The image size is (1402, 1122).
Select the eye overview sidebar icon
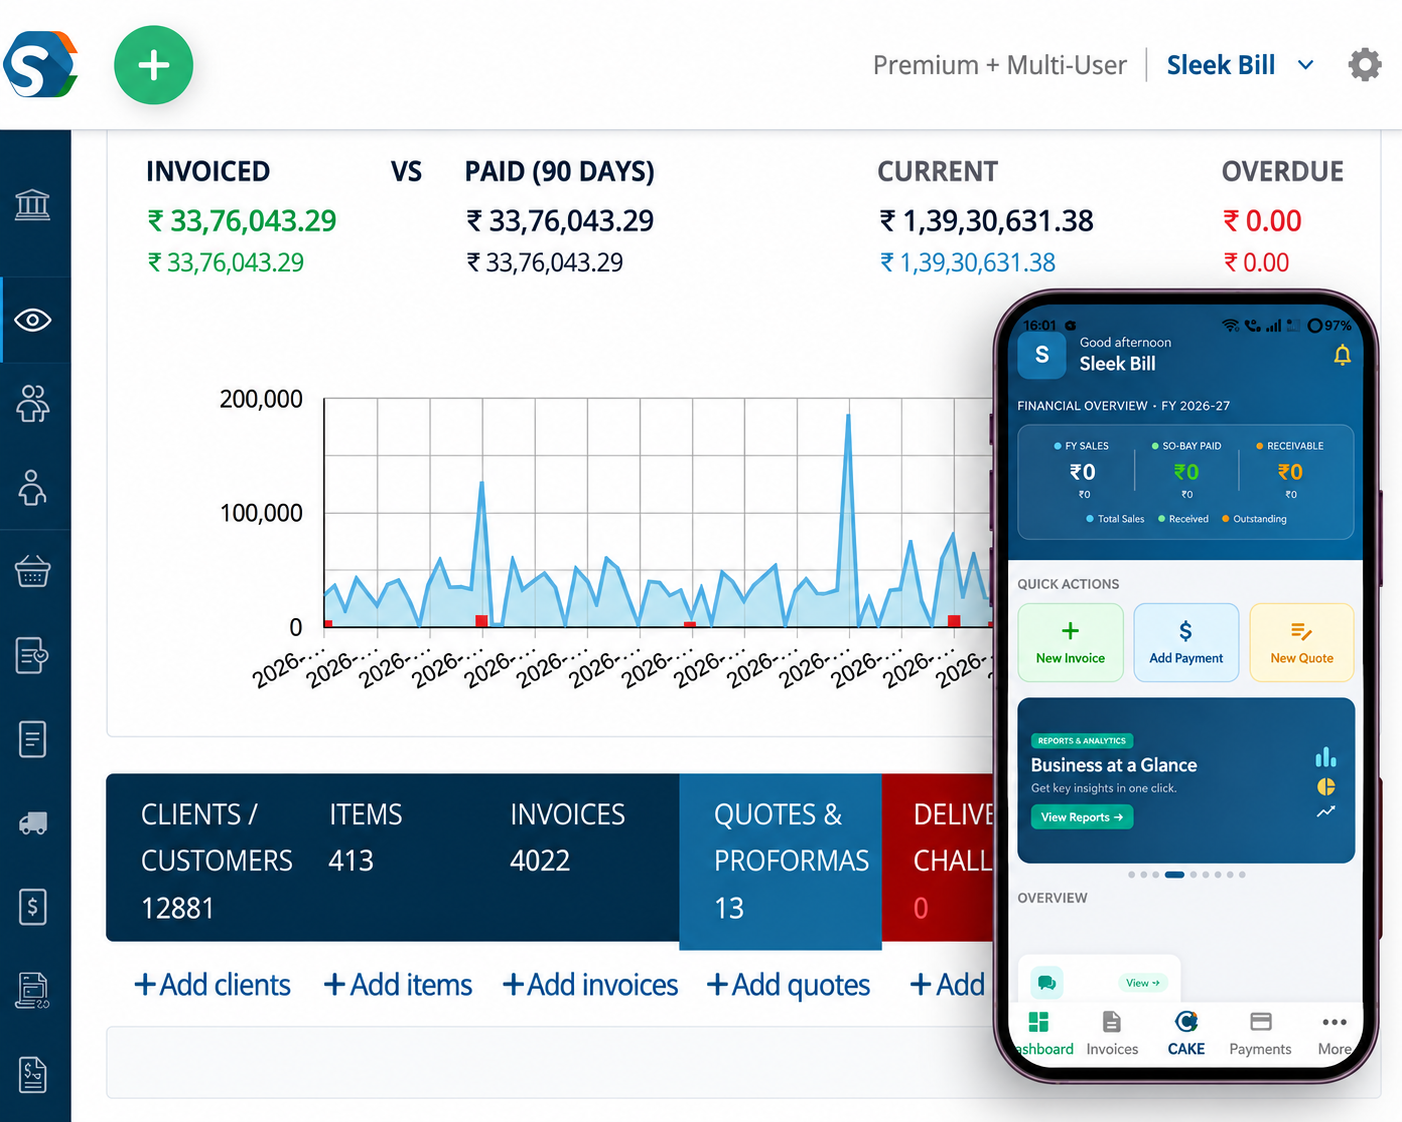33,320
